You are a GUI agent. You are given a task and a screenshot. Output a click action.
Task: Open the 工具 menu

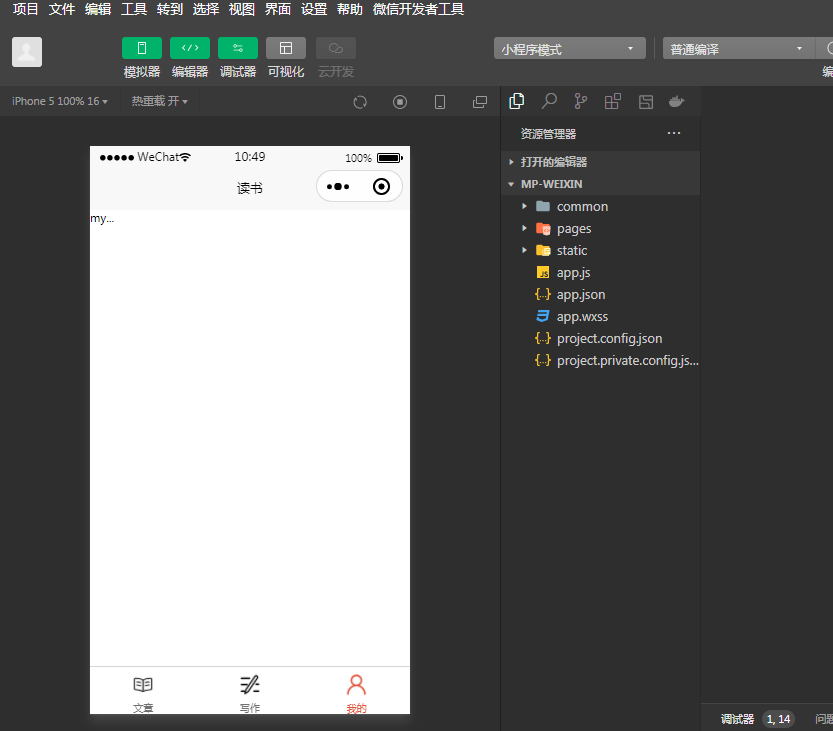click(x=134, y=9)
